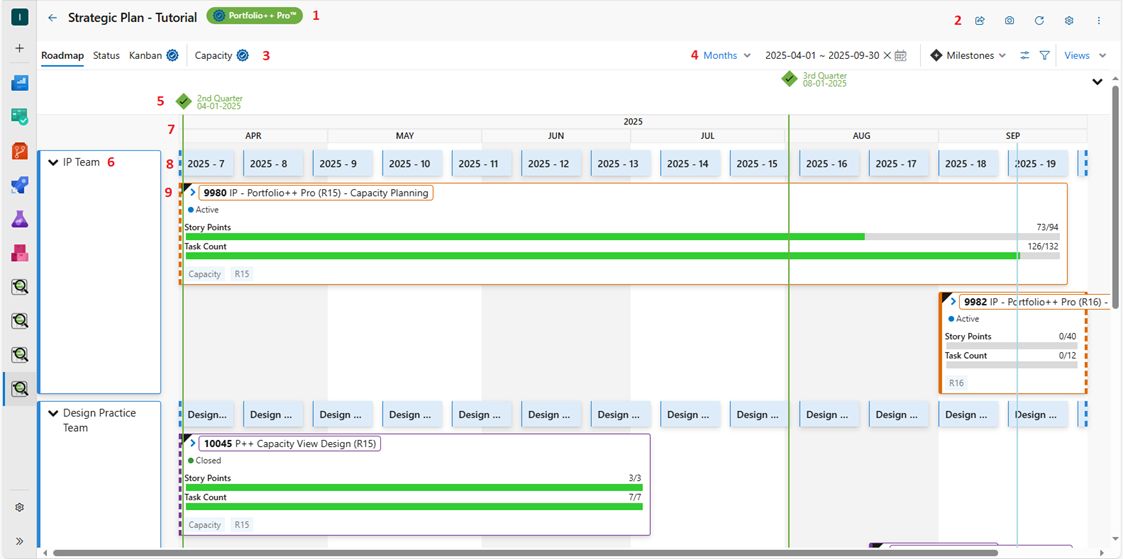Screen dimensions: 1123x559
Task: Select the 2025 - 7 sprint card
Action: click(206, 163)
